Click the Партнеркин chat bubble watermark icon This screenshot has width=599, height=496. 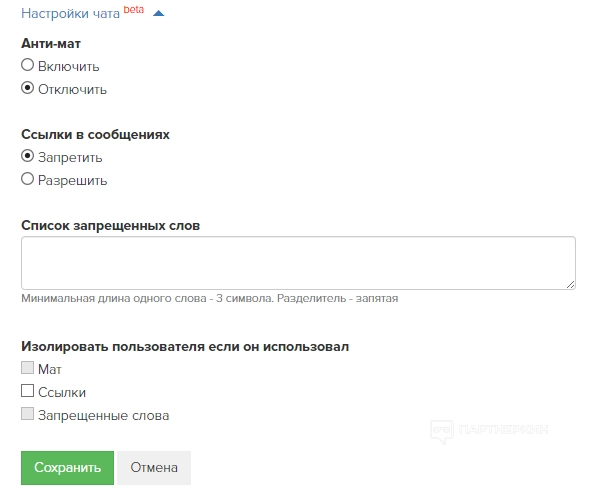click(x=442, y=432)
